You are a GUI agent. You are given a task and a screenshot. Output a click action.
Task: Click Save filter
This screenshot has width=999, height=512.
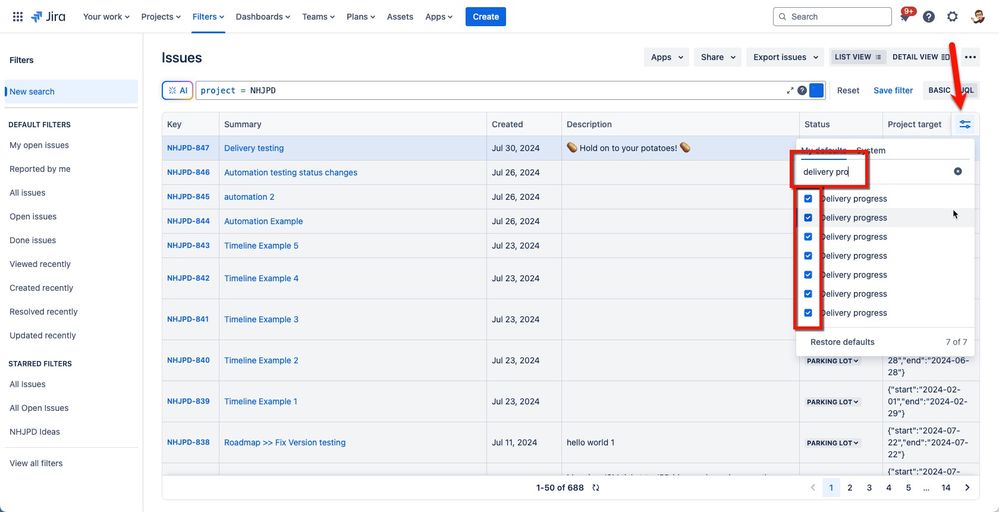pyautogui.click(x=893, y=90)
